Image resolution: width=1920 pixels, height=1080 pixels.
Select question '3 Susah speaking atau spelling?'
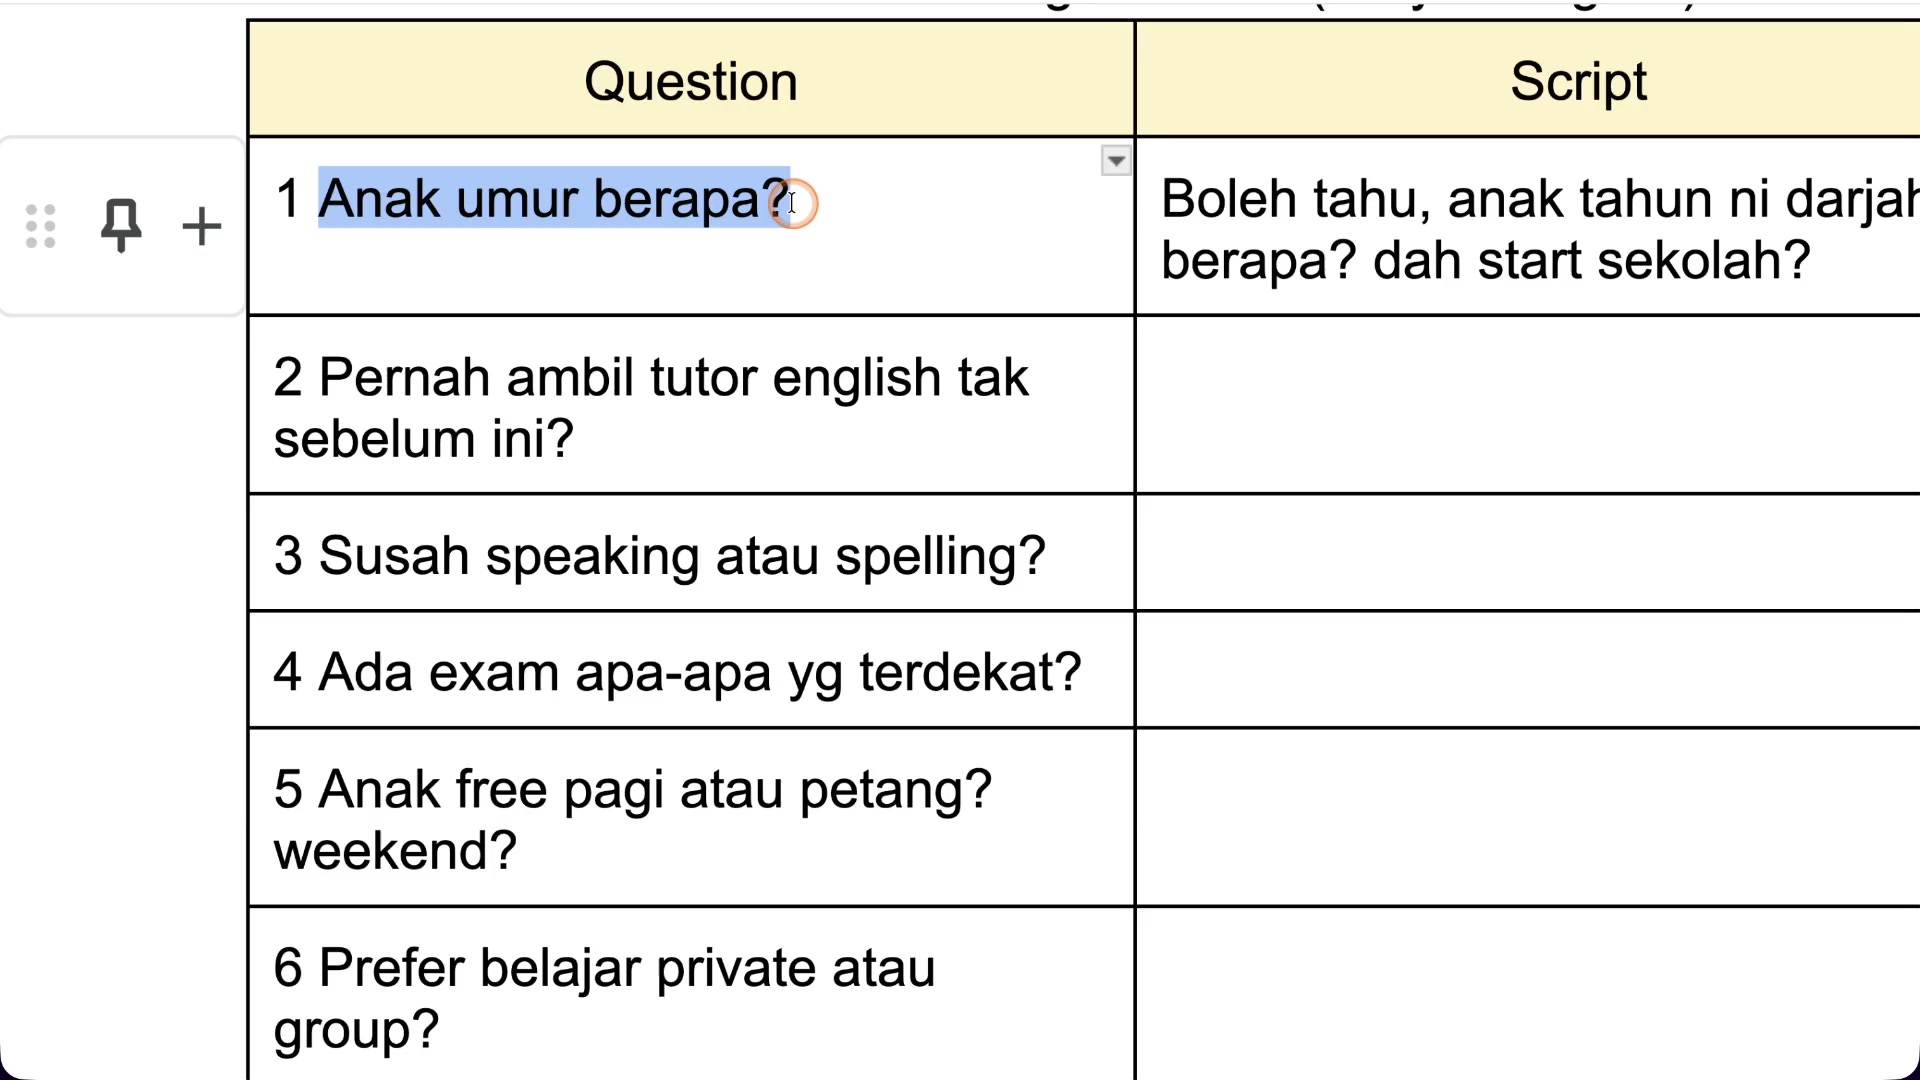(660, 555)
